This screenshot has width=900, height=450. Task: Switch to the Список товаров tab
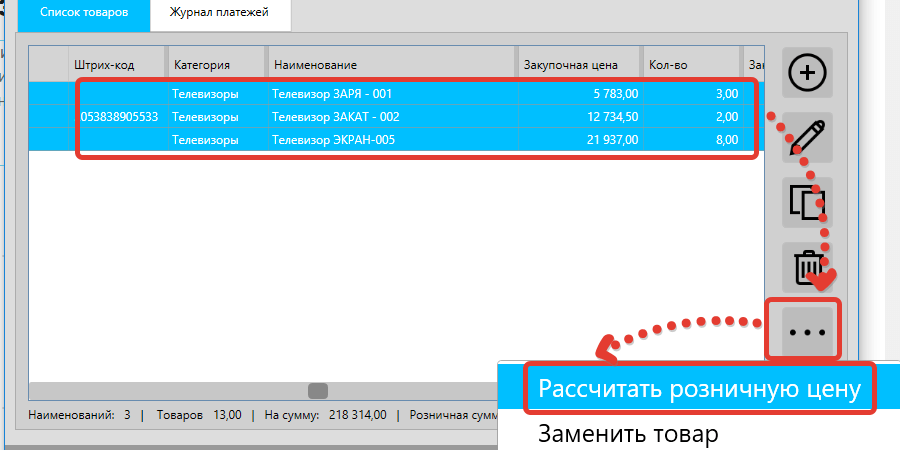tap(84, 12)
